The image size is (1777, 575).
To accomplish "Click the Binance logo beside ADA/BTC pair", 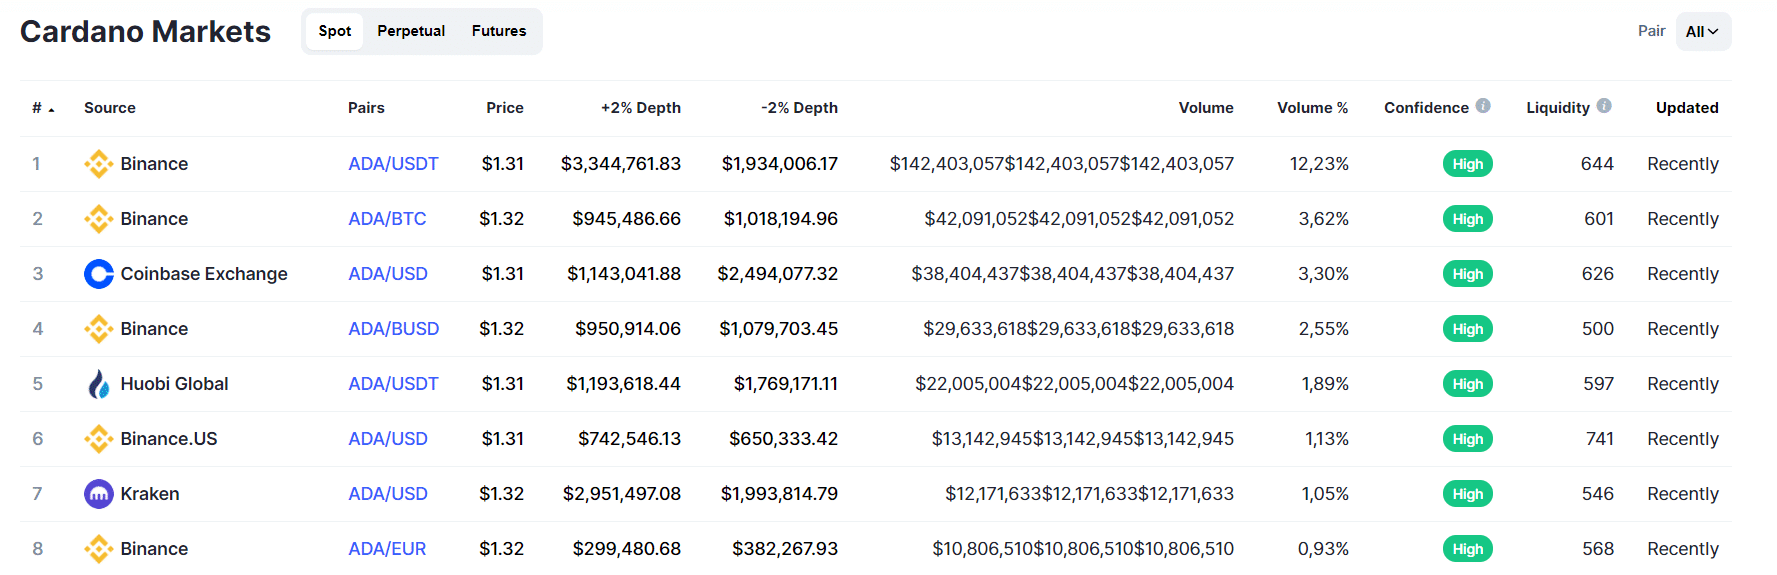I will (98, 219).
